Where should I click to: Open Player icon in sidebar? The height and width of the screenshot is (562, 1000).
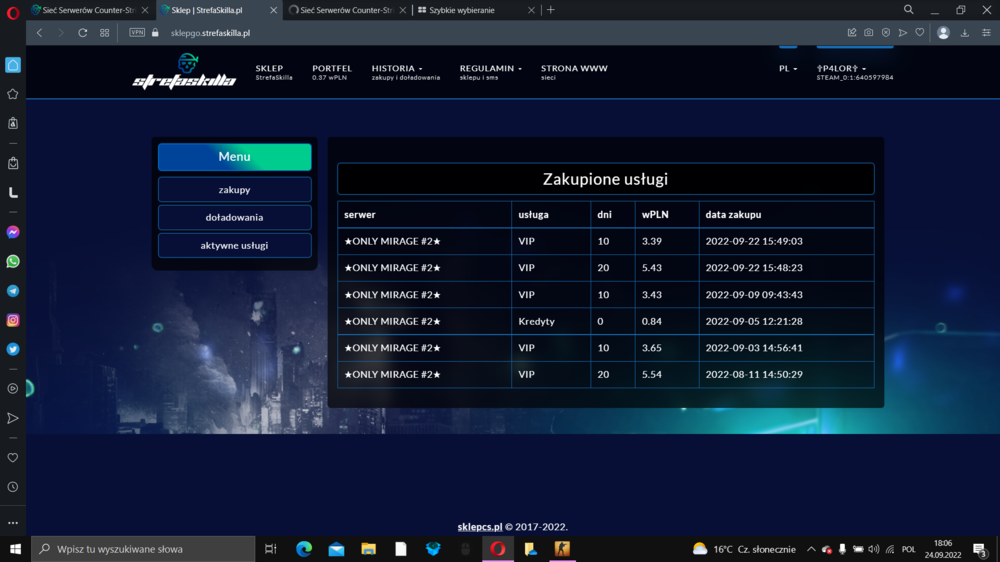click(13, 388)
